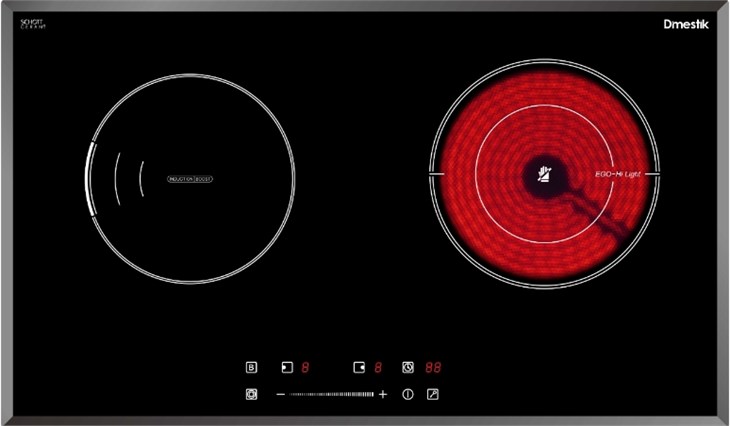Click the Schott Ceran logo
730x426 pixels.
coord(33,24)
